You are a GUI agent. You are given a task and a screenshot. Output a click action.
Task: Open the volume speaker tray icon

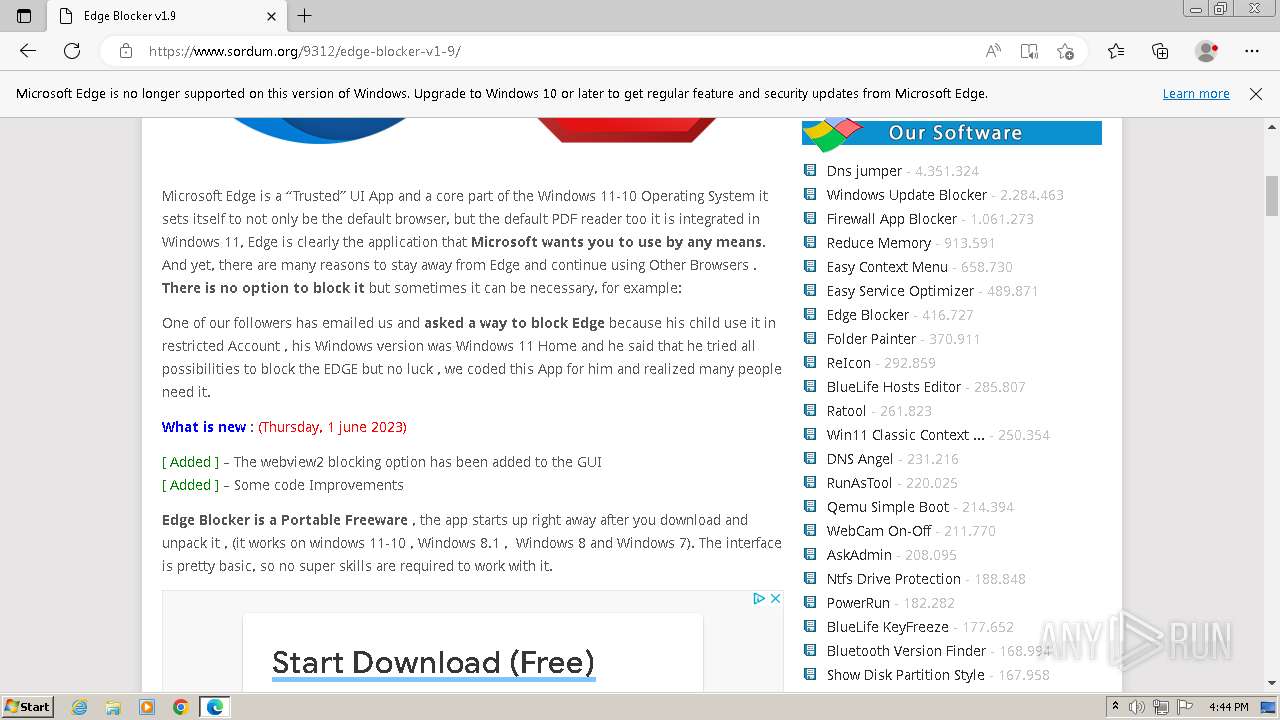pos(1137,707)
